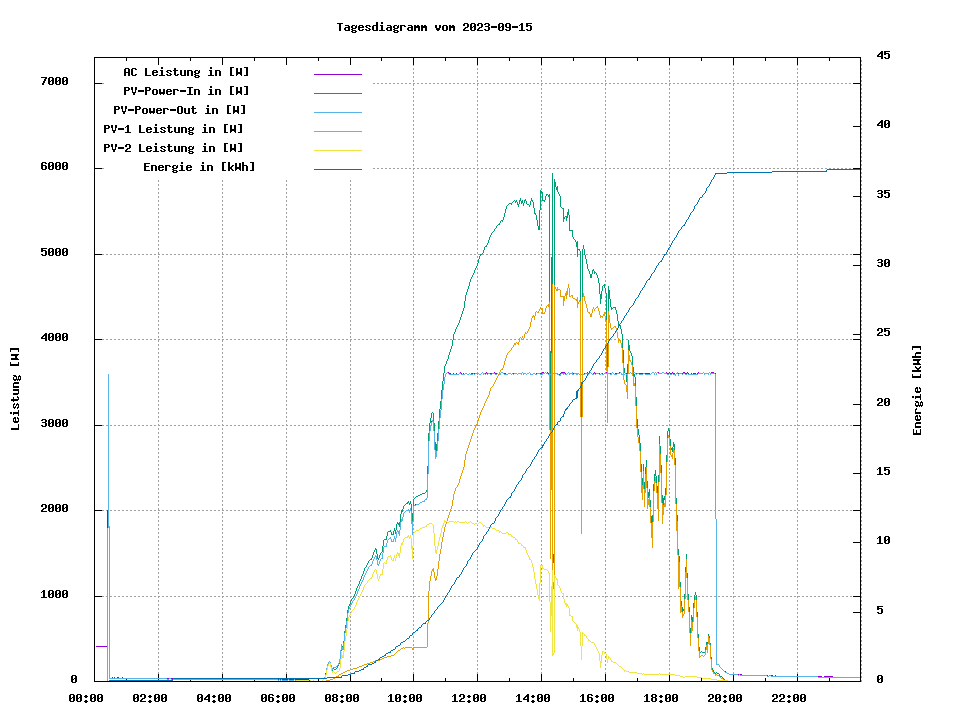This screenshot has height=720, width=960.
Task: Click the yellow PV-2 Leistung legend line sample
Action: [x=337, y=149]
